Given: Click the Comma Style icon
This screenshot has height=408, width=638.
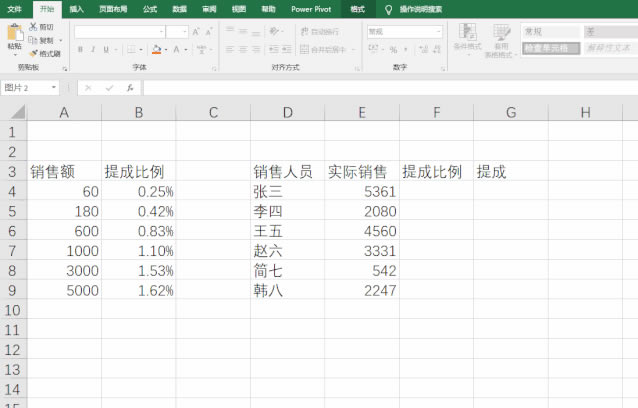Looking at the screenshot, I should point(406,50).
